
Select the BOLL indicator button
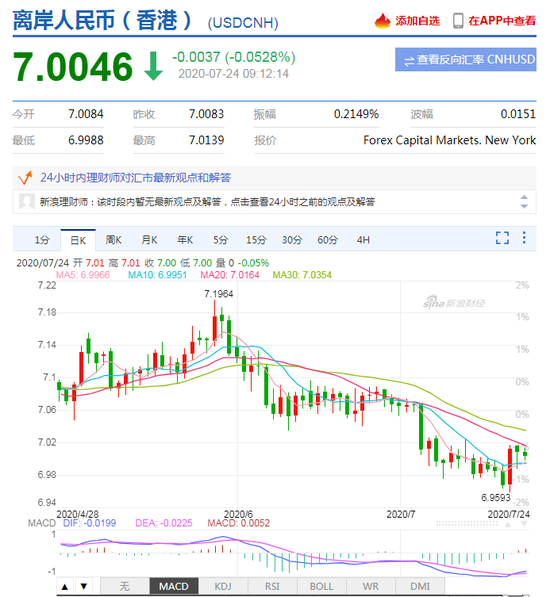click(x=322, y=586)
